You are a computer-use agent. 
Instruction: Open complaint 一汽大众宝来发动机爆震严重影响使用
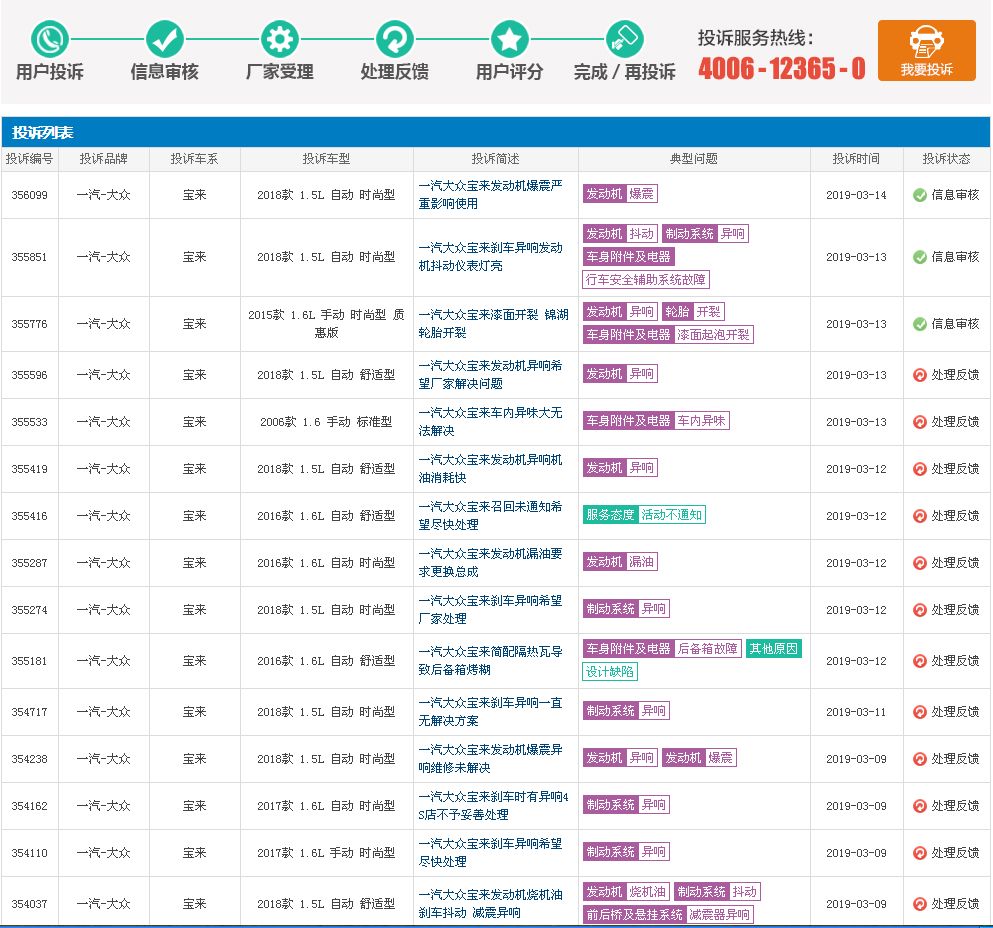[x=490, y=195]
